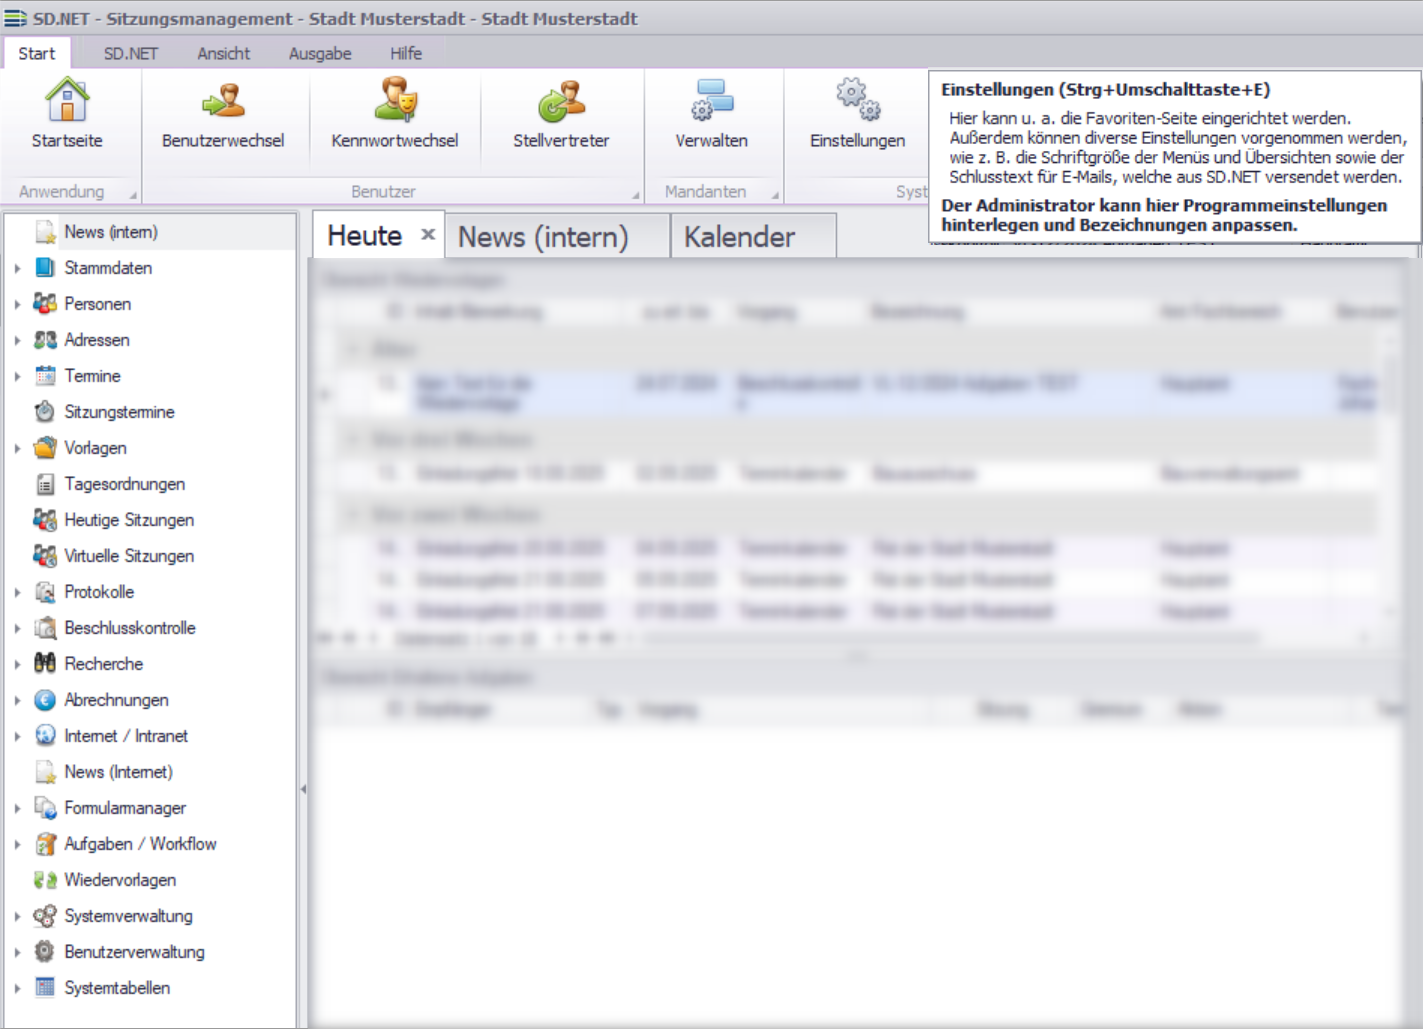Select the News (intern) document tab

[543, 237]
